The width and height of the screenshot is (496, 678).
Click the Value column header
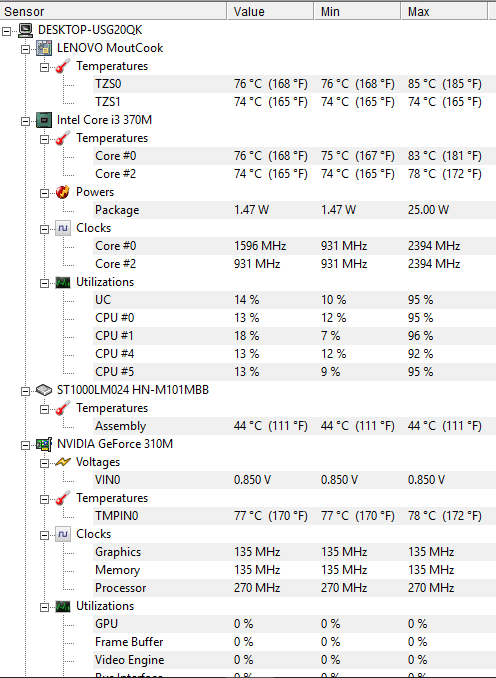pos(270,11)
